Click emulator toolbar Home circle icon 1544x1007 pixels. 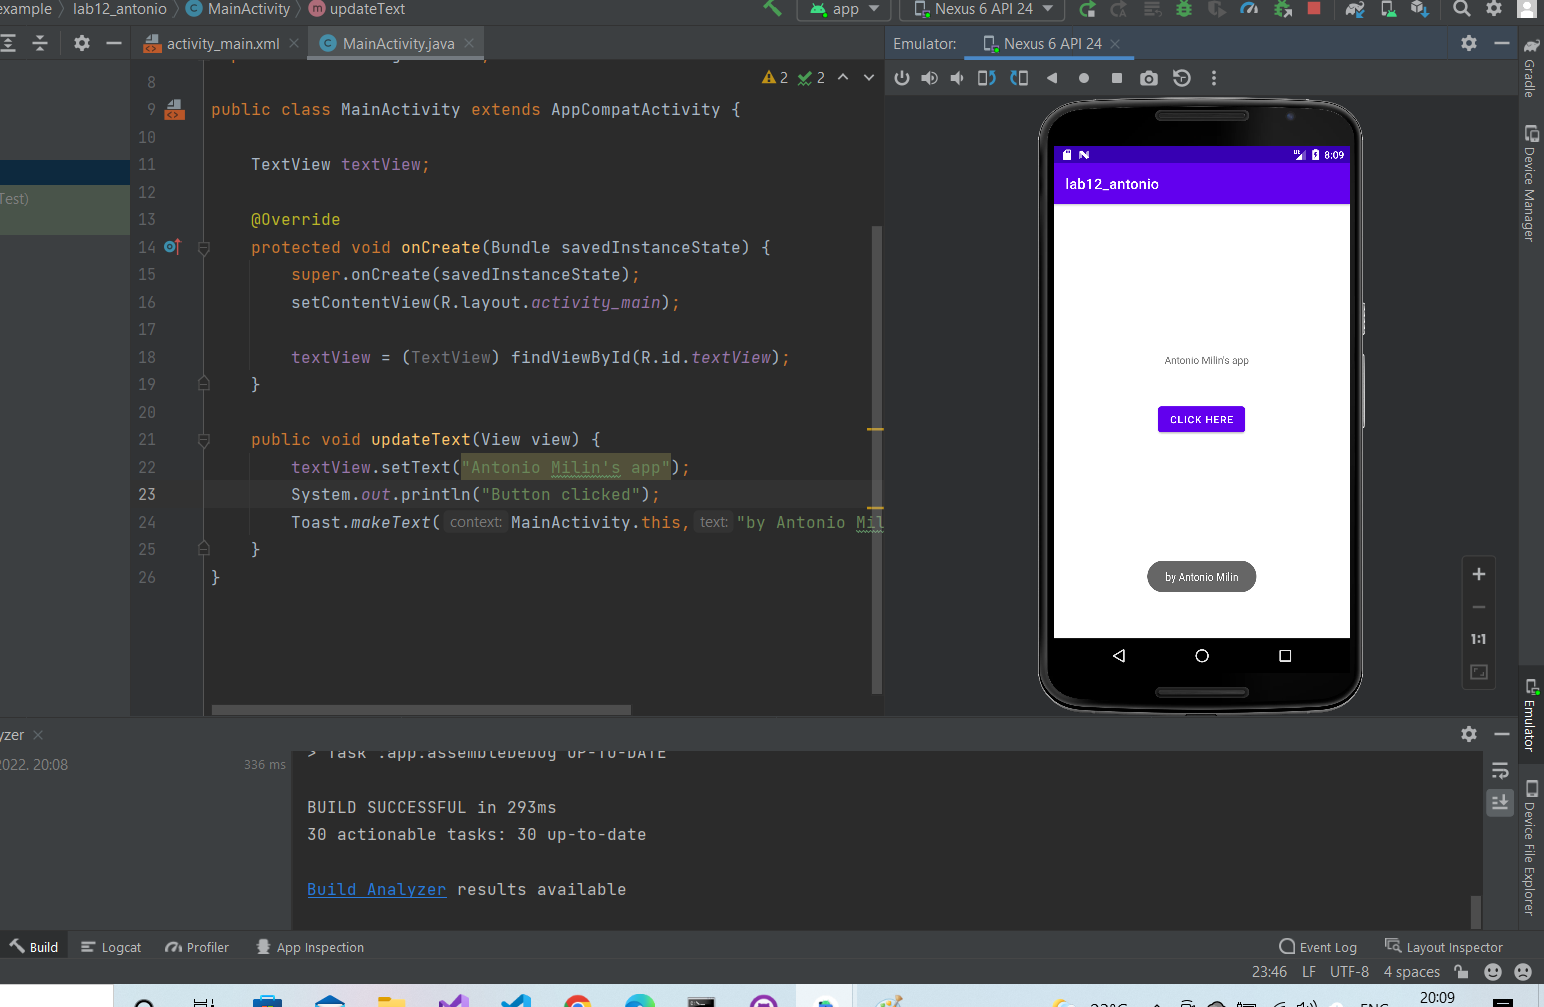pos(1084,78)
